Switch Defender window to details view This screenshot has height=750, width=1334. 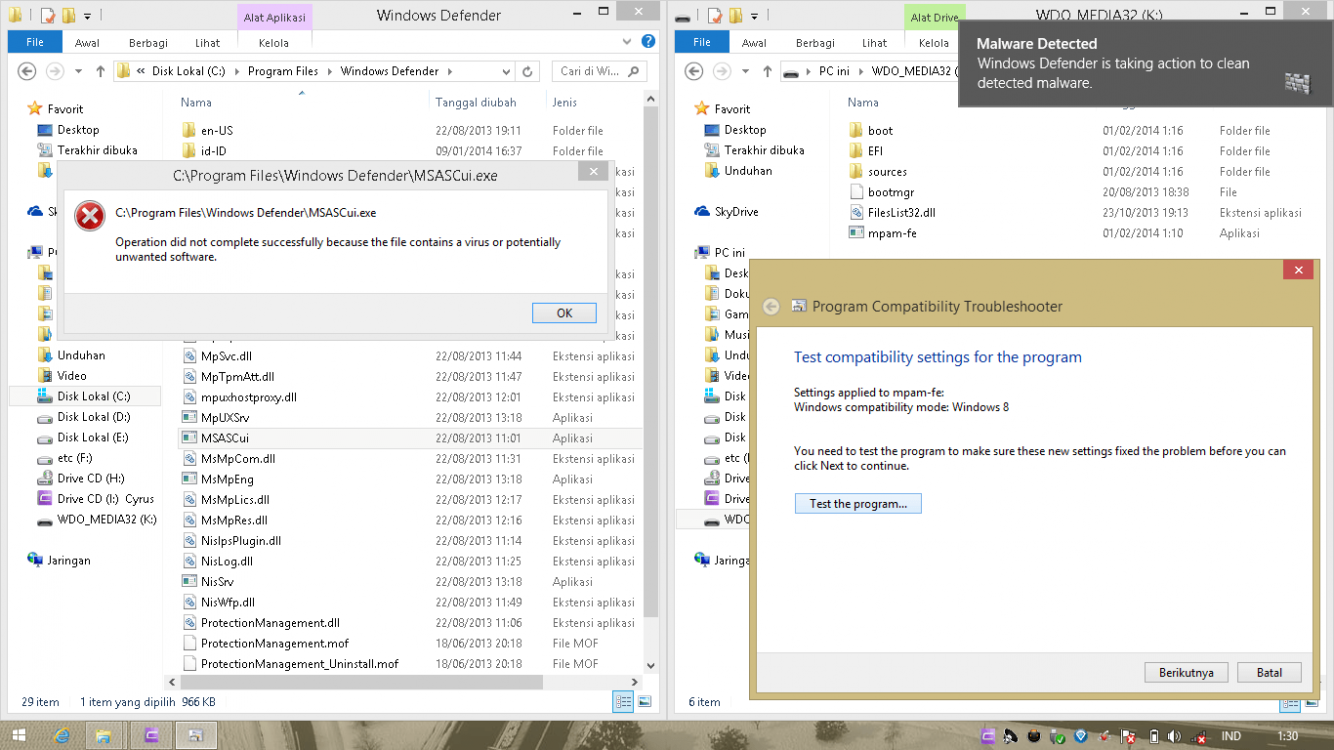click(x=624, y=702)
